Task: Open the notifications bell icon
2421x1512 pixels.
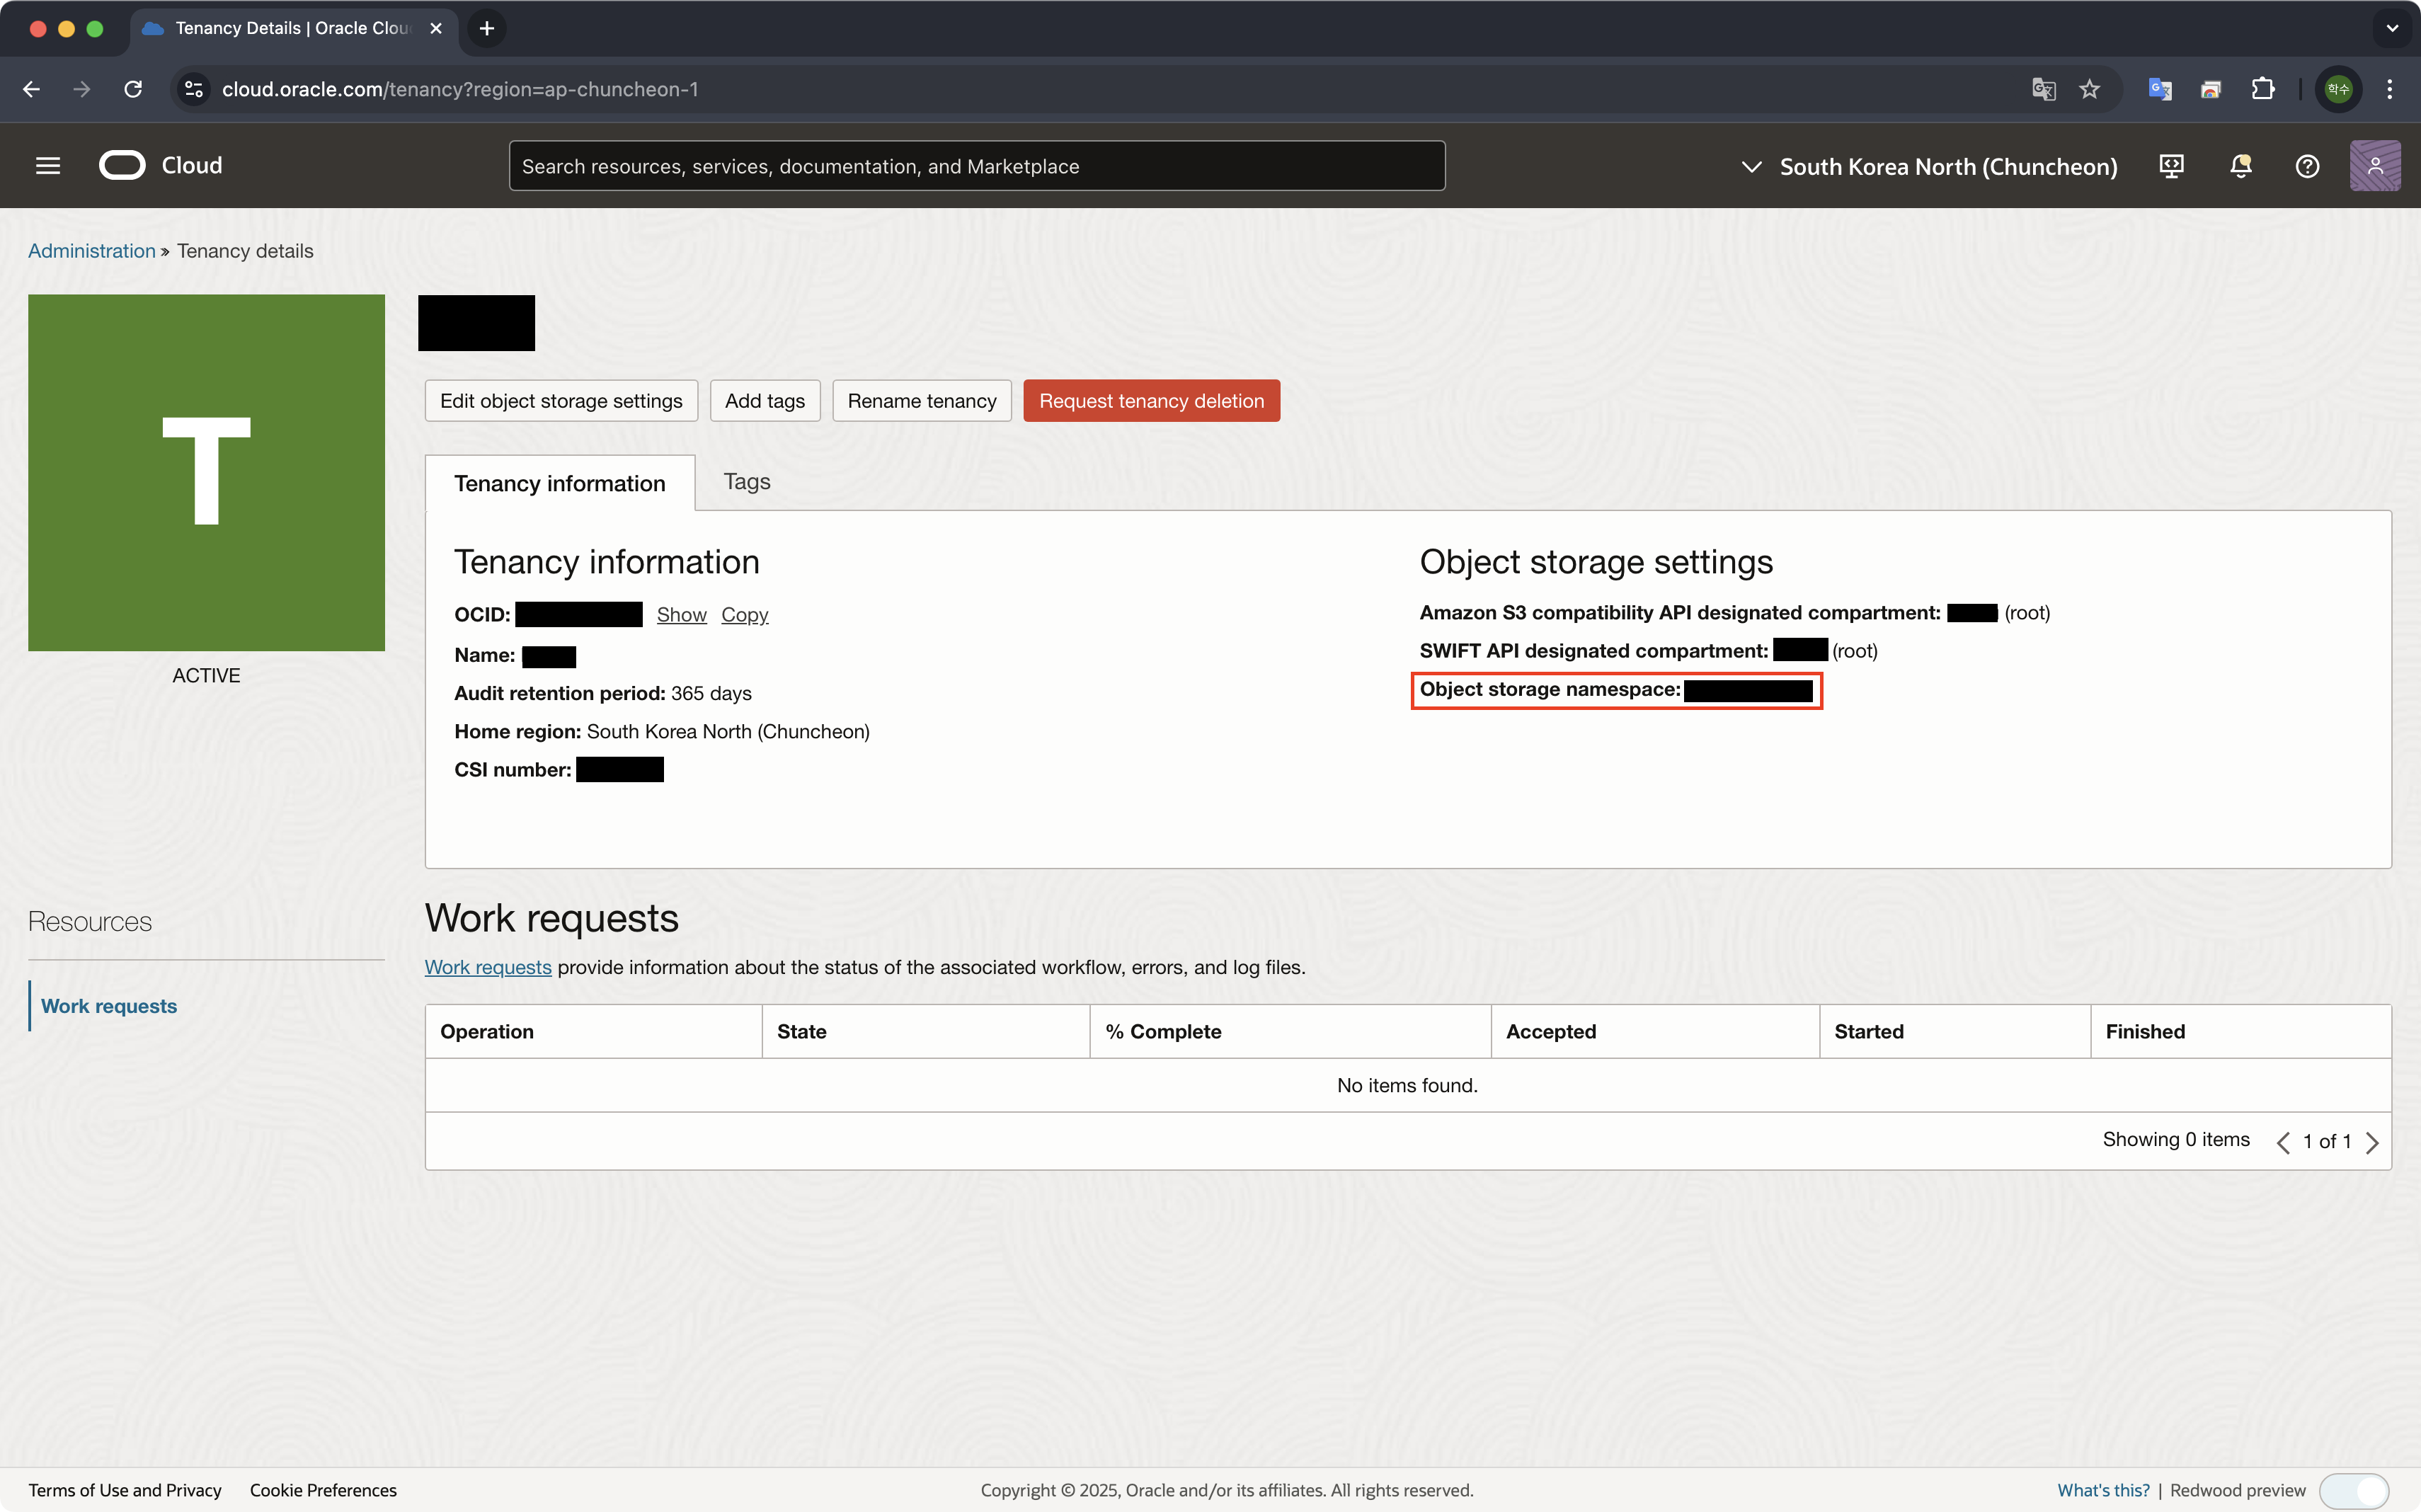Action: click(2240, 166)
